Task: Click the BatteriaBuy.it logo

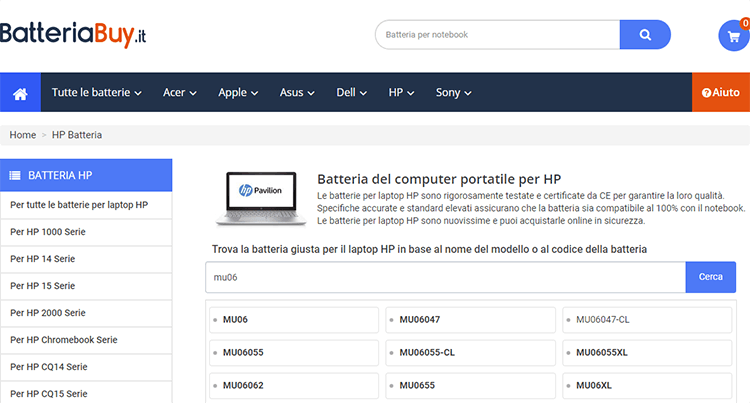Action: (x=75, y=35)
